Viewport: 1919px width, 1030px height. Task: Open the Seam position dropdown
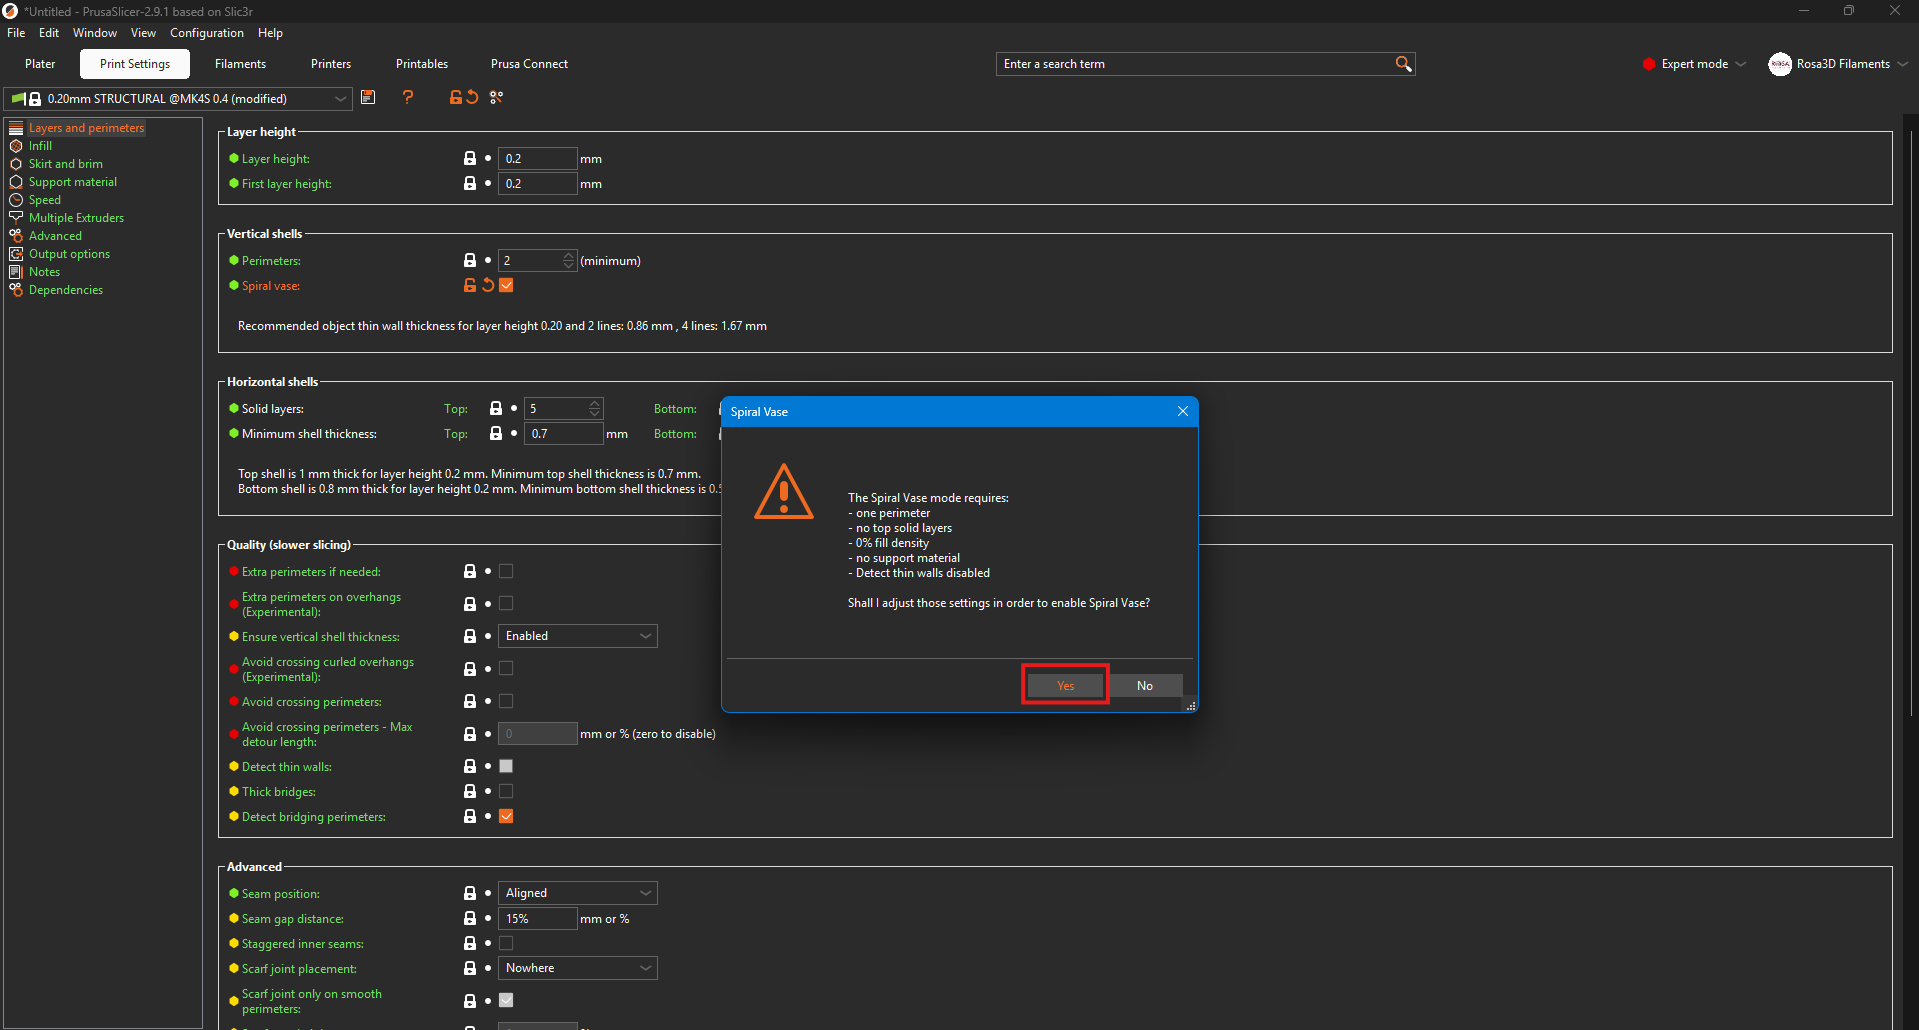(x=578, y=893)
